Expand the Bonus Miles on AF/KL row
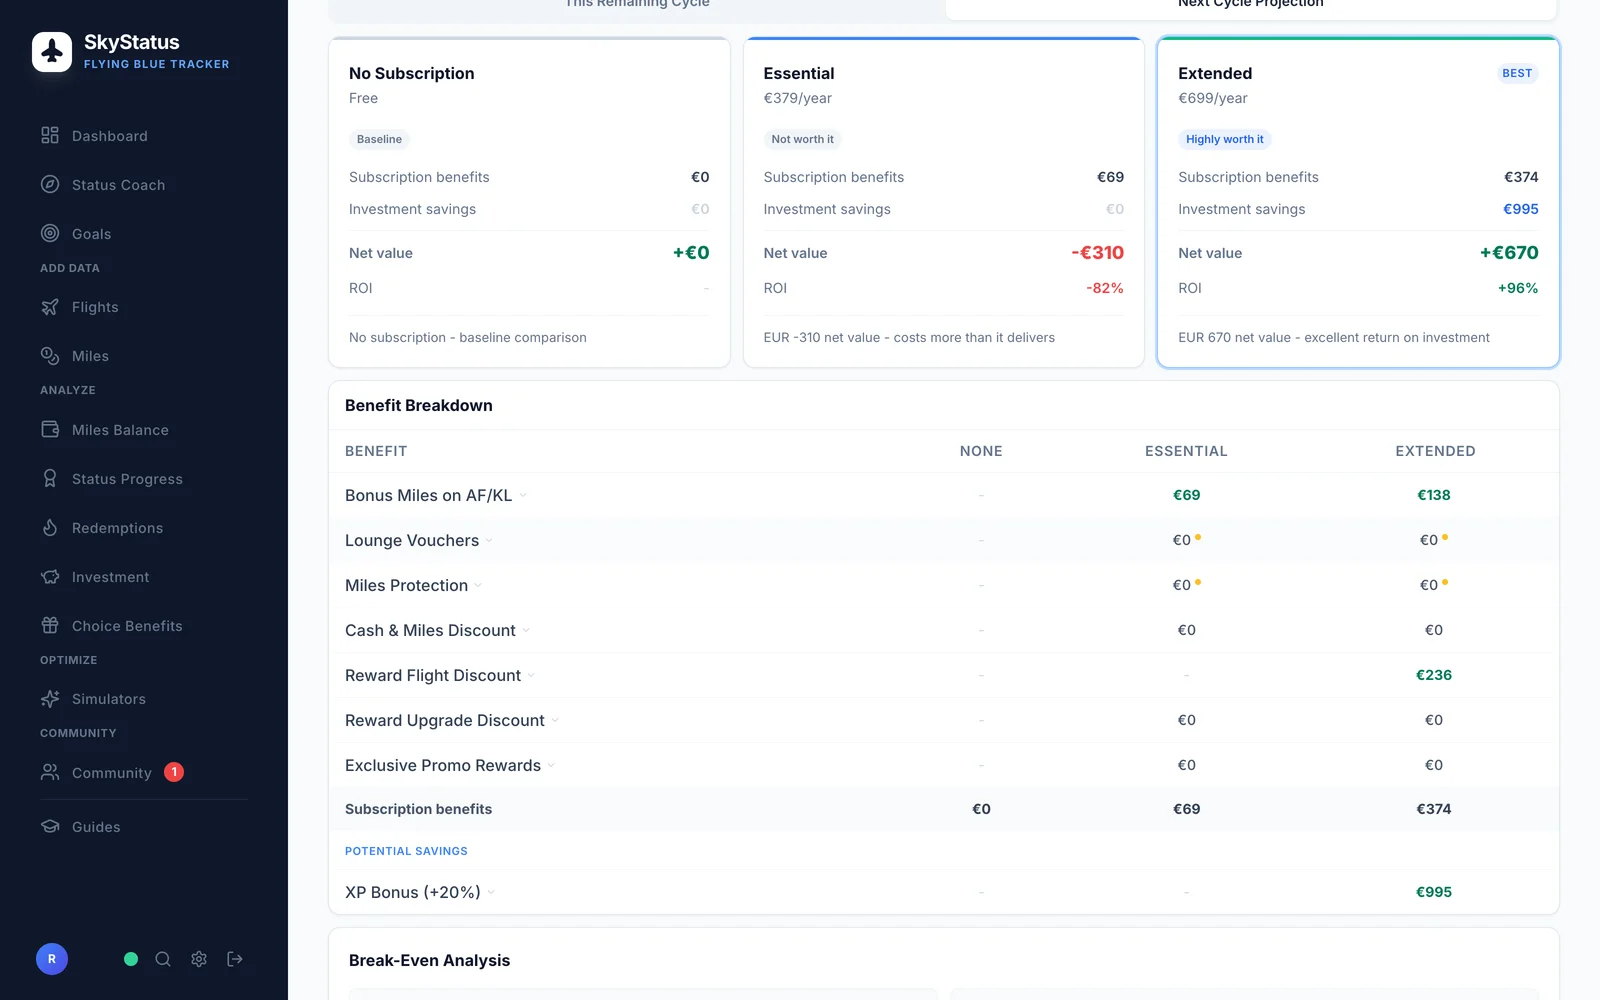Screen dimensions: 1600x1000 (523, 496)
